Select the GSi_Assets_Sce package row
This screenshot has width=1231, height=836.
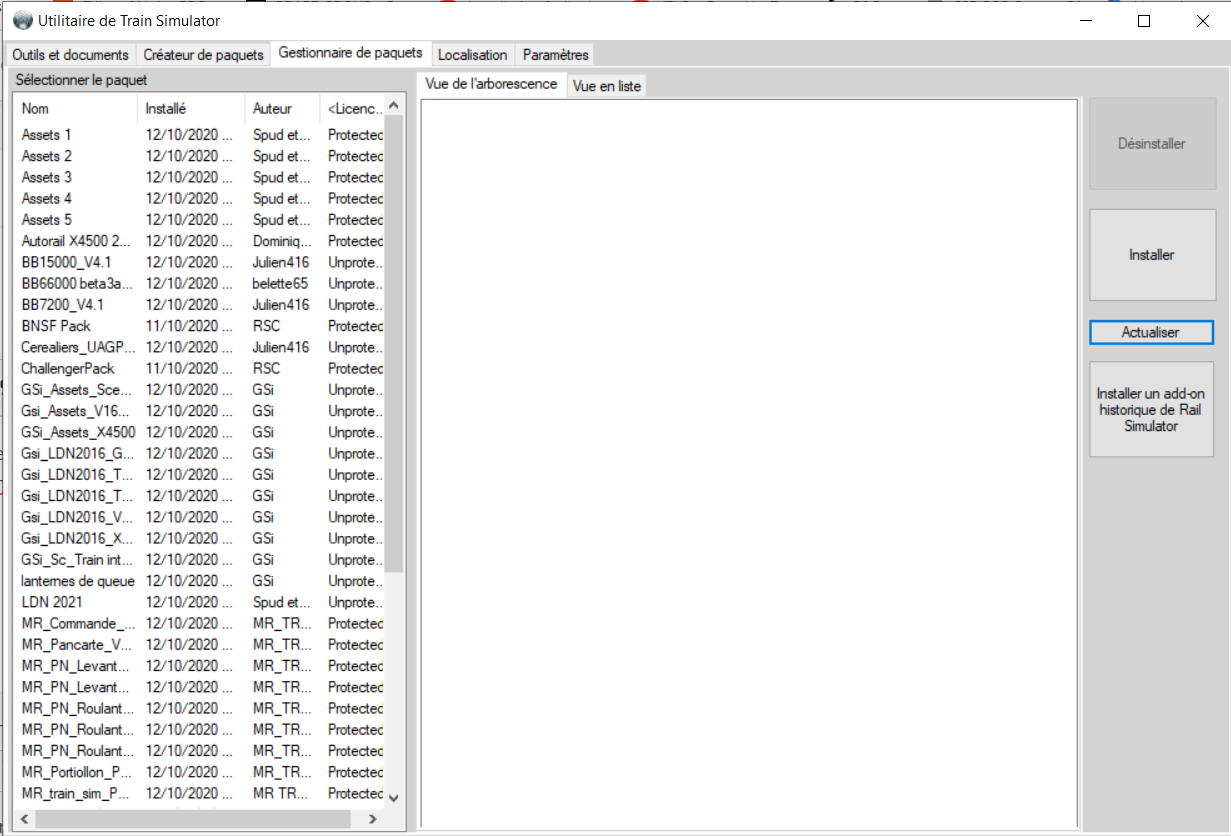tap(199, 390)
